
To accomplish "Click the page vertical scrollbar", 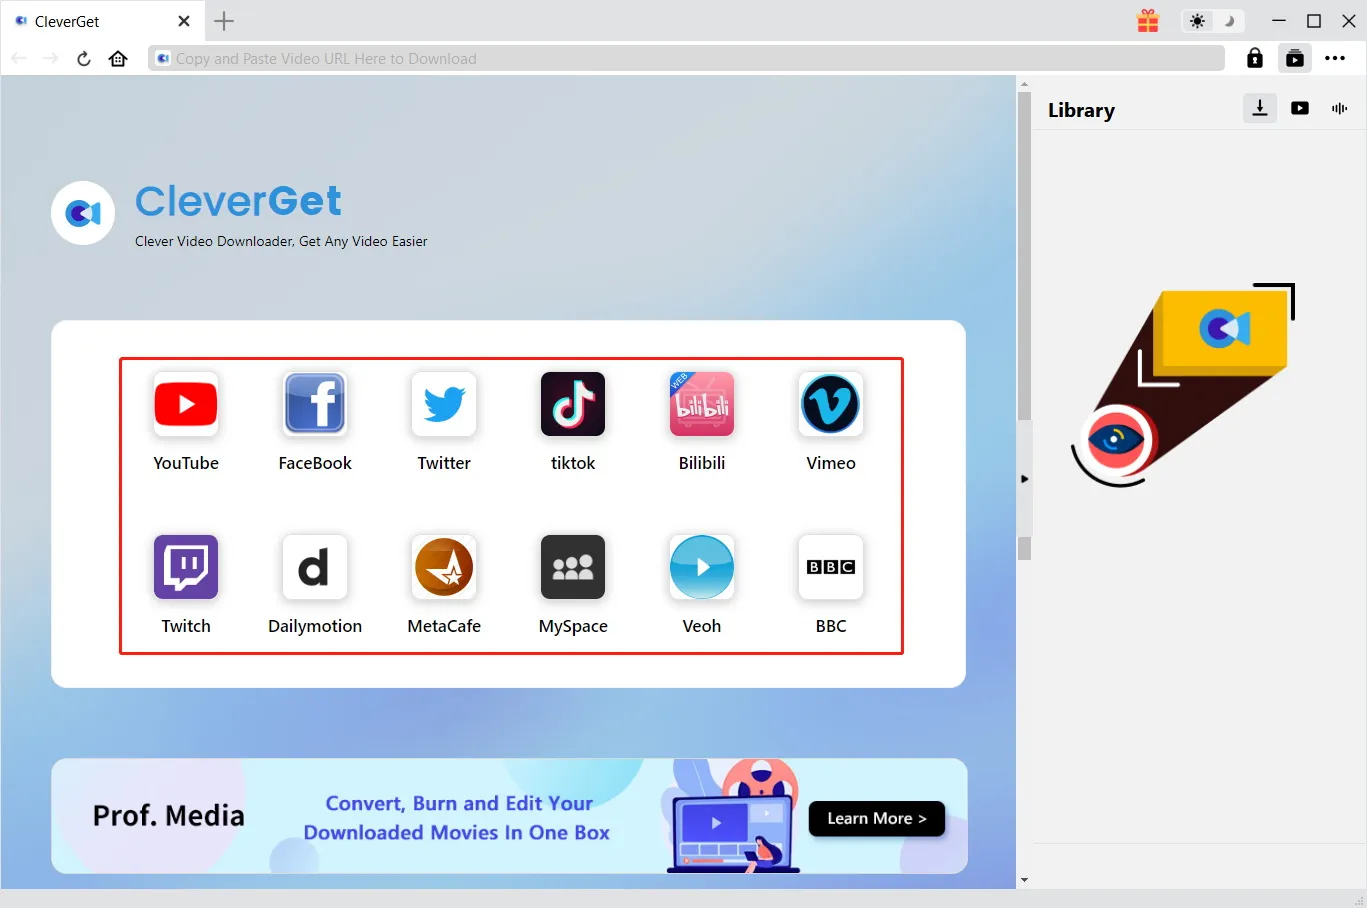I will (1024, 300).
